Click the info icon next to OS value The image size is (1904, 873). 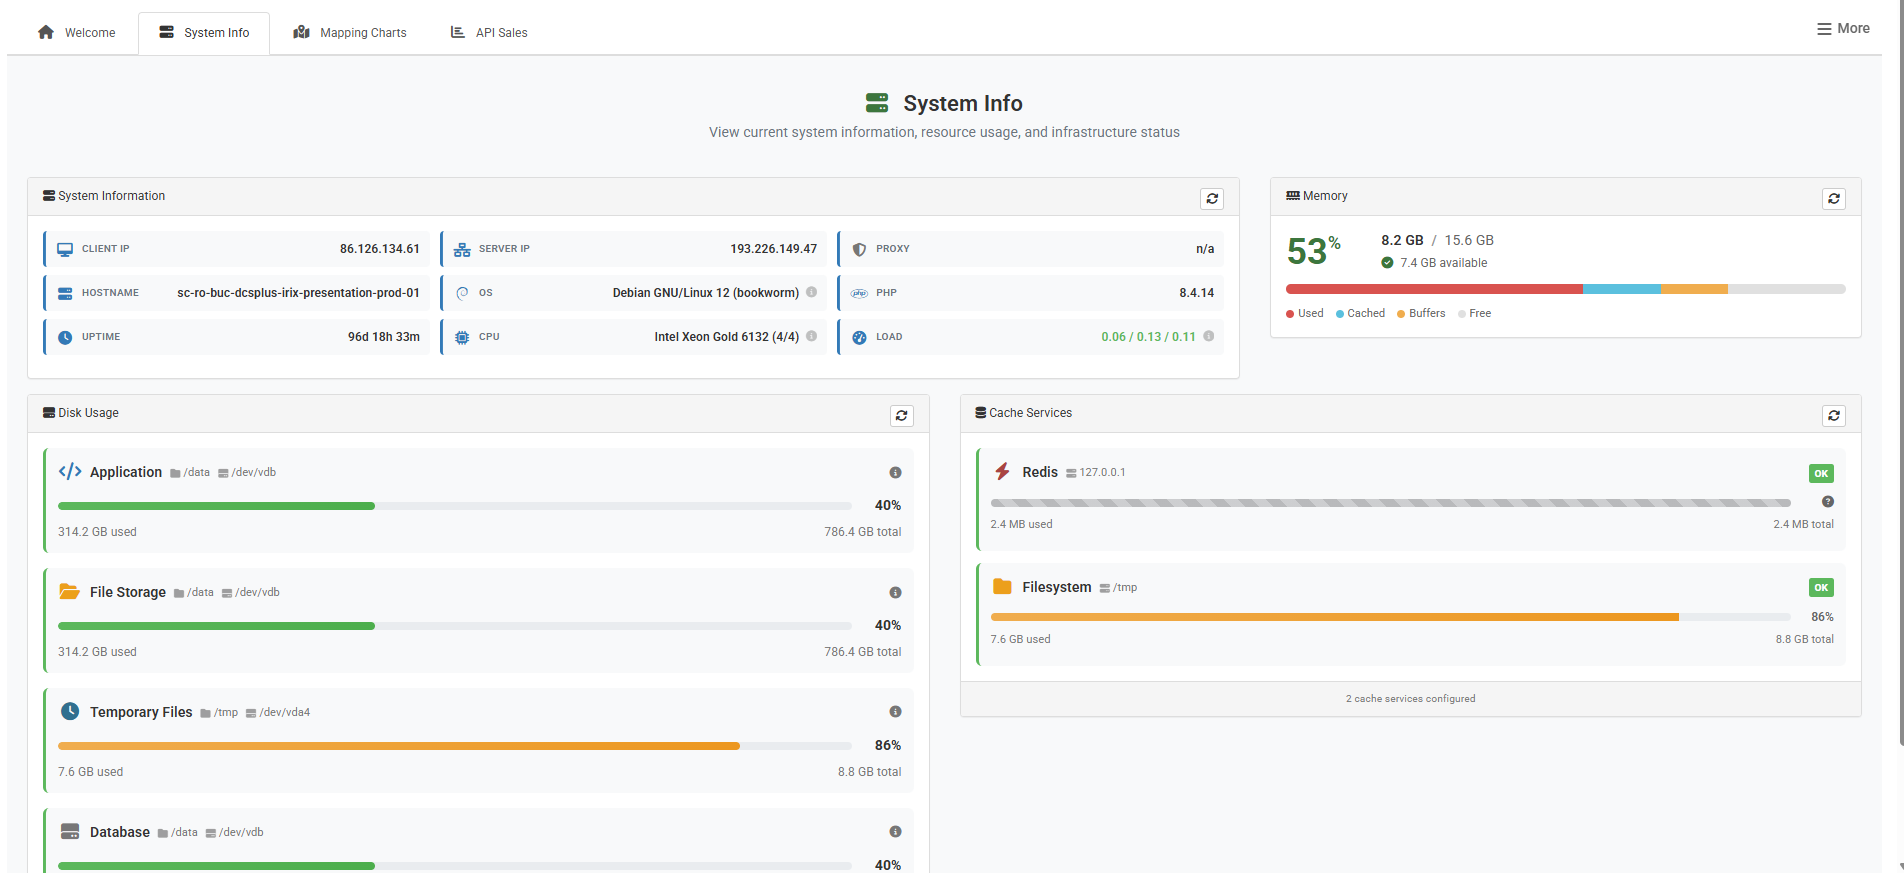point(812,292)
